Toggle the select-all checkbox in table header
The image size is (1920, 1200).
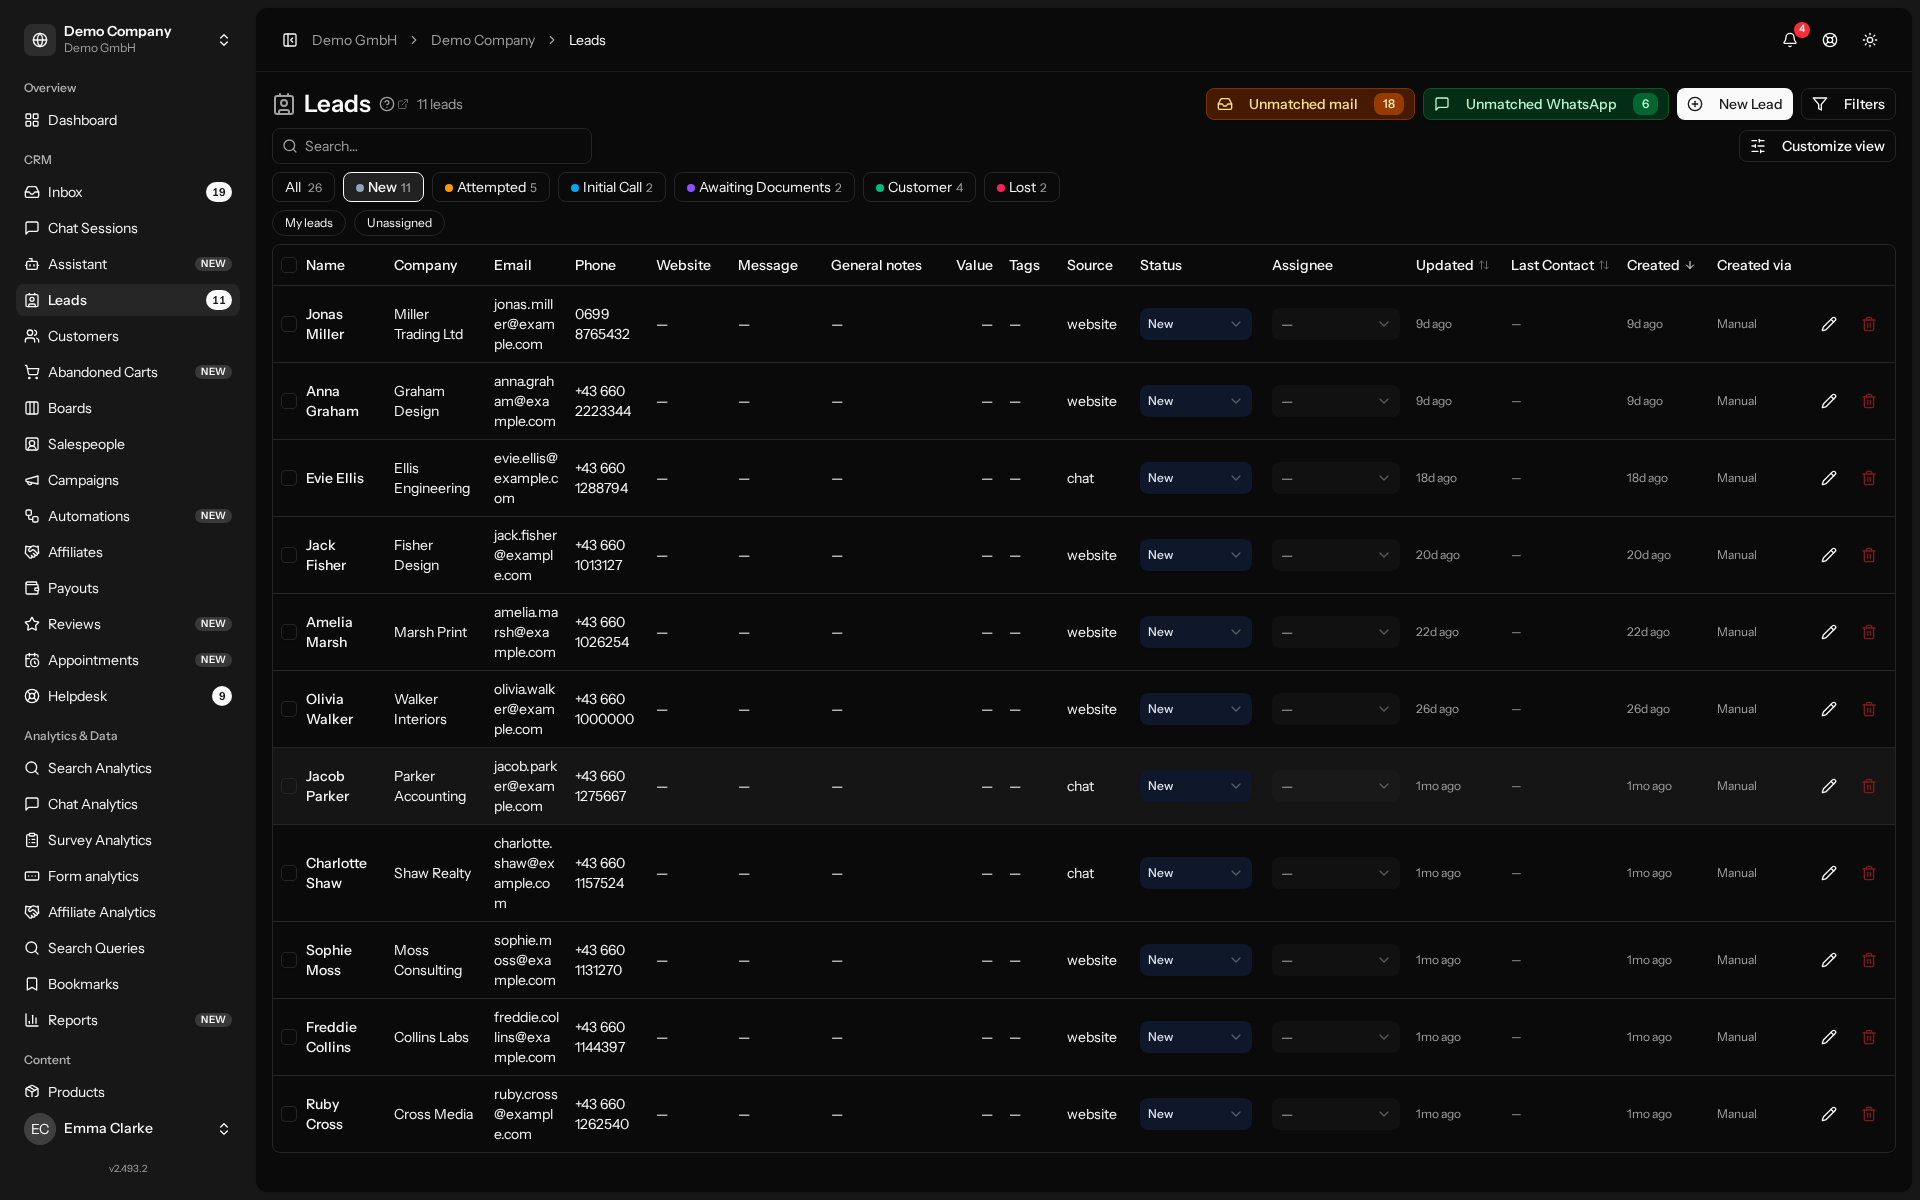289,265
